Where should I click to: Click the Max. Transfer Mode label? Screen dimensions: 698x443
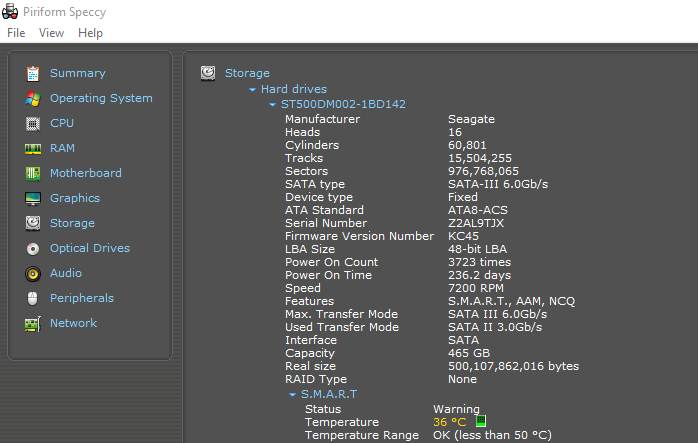pyautogui.click(x=341, y=314)
